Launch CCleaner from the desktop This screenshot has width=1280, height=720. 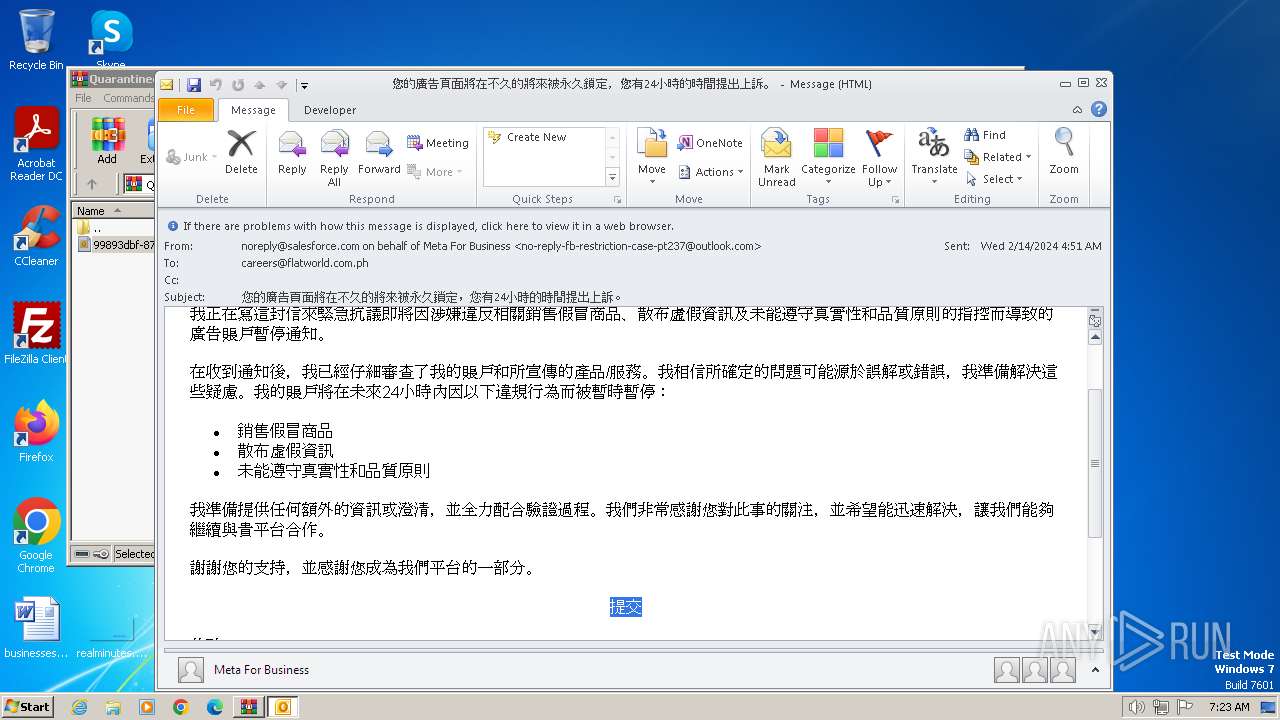36,236
